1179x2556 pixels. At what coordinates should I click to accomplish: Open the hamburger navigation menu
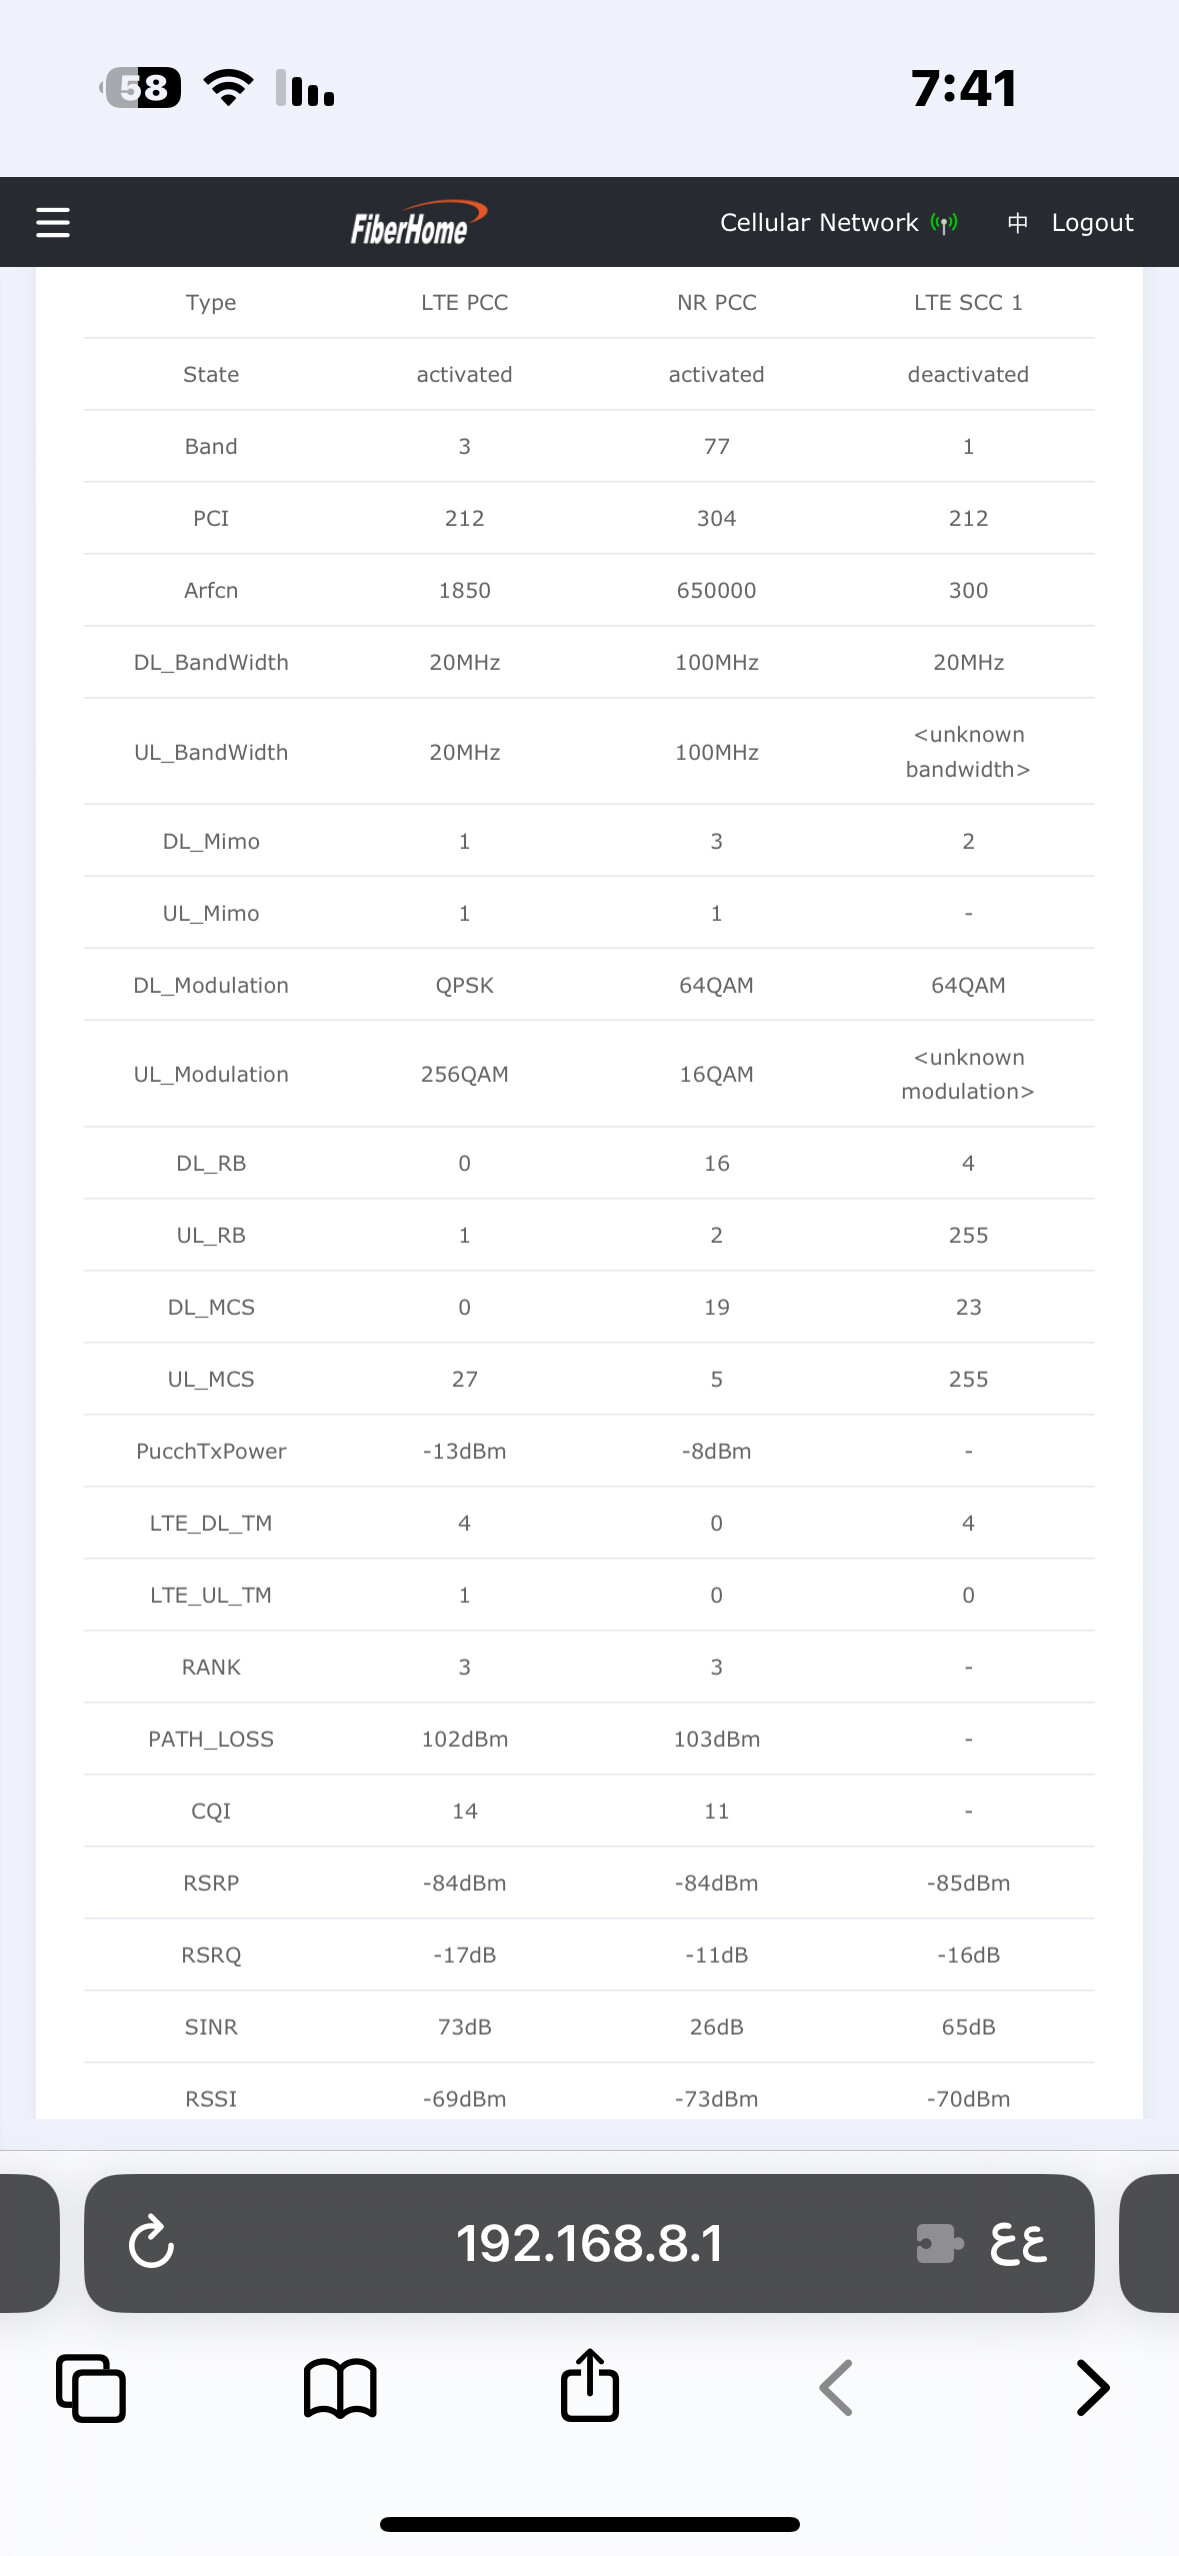click(53, 222)
